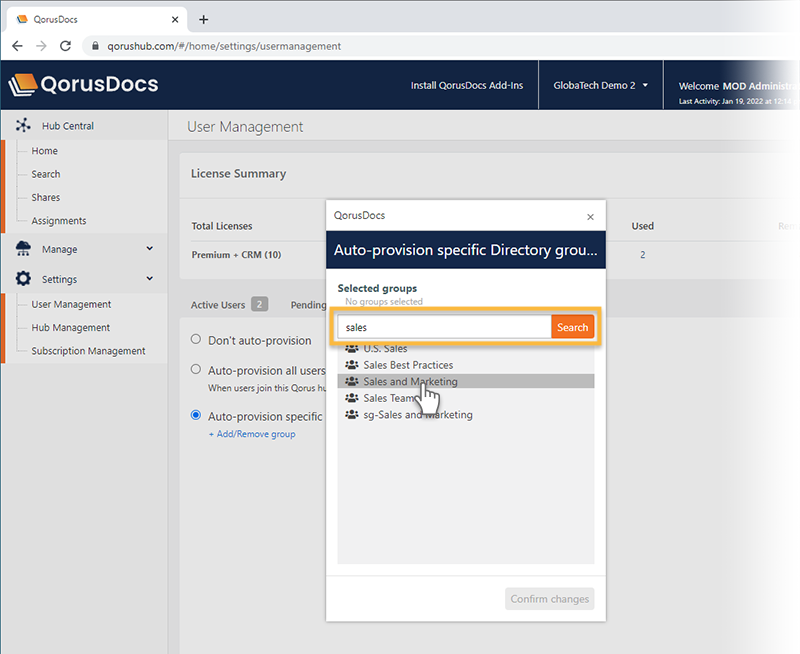Choose Sales Best Practices from results
800x654 pixels.
click(x=408, y=365)
